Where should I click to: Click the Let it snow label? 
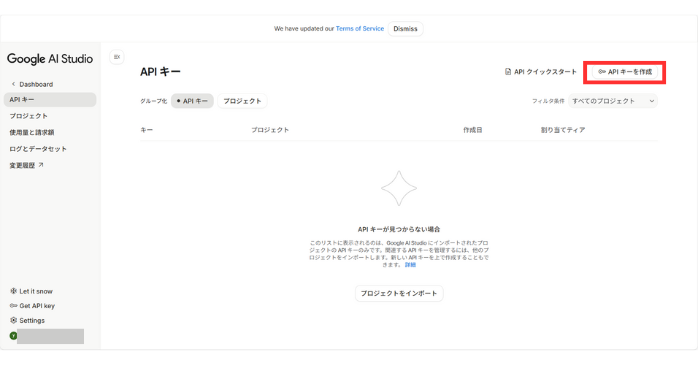pyautogui.click(x=36, y=291)
